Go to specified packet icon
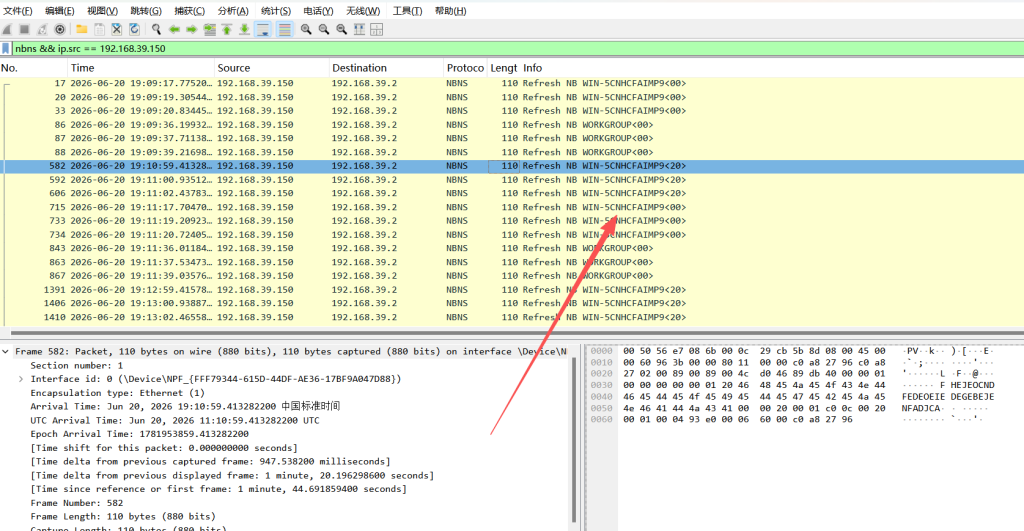The image size is (1024, 531). click(210, 29)
